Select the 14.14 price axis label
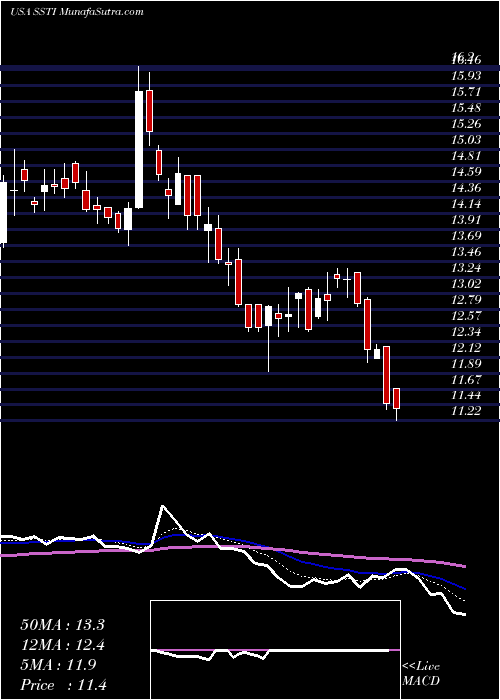The height and width of the screenshot is (700, 500). pyautogui.click(x=466, y=204)
